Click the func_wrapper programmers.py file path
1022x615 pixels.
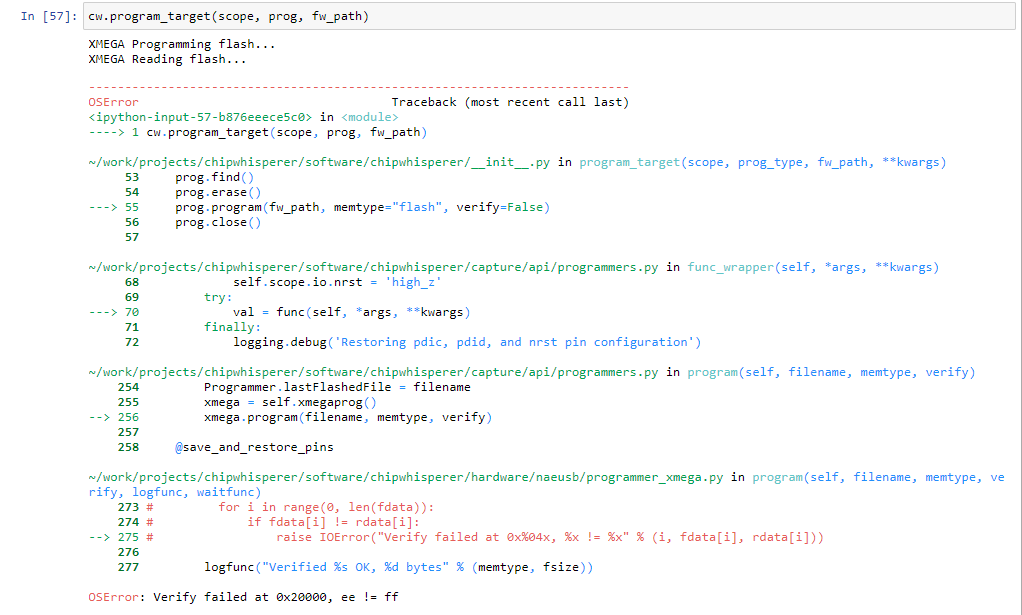(373, 267)
